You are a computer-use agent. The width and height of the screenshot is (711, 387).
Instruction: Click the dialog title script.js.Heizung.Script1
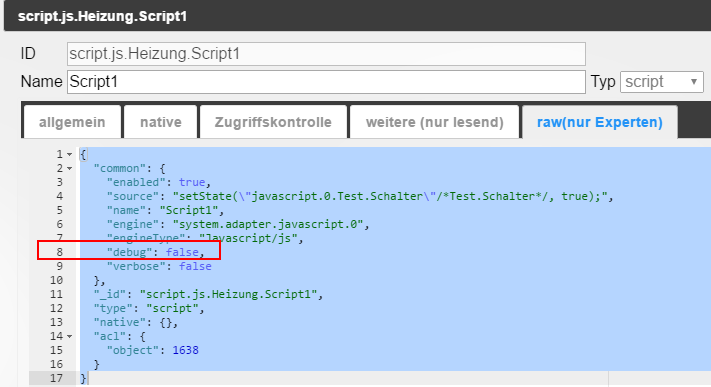click(x=102, y=16)
